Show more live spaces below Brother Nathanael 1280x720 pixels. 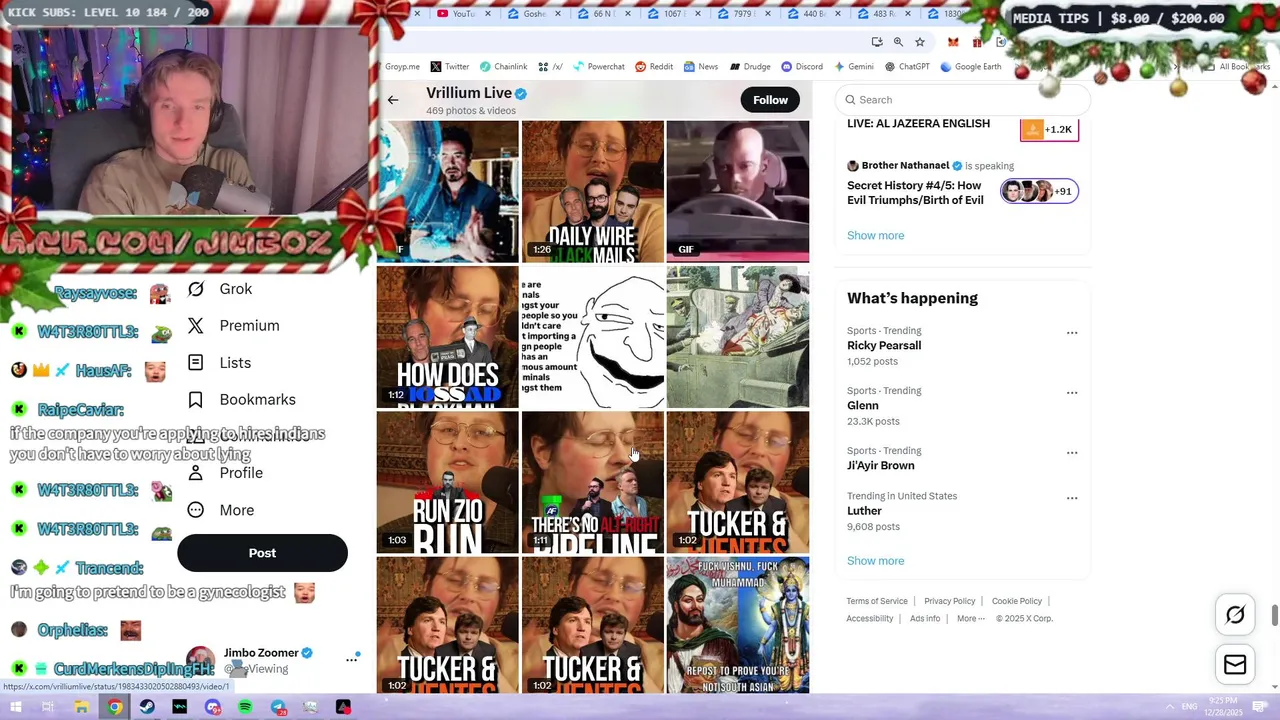click(875, 236)
